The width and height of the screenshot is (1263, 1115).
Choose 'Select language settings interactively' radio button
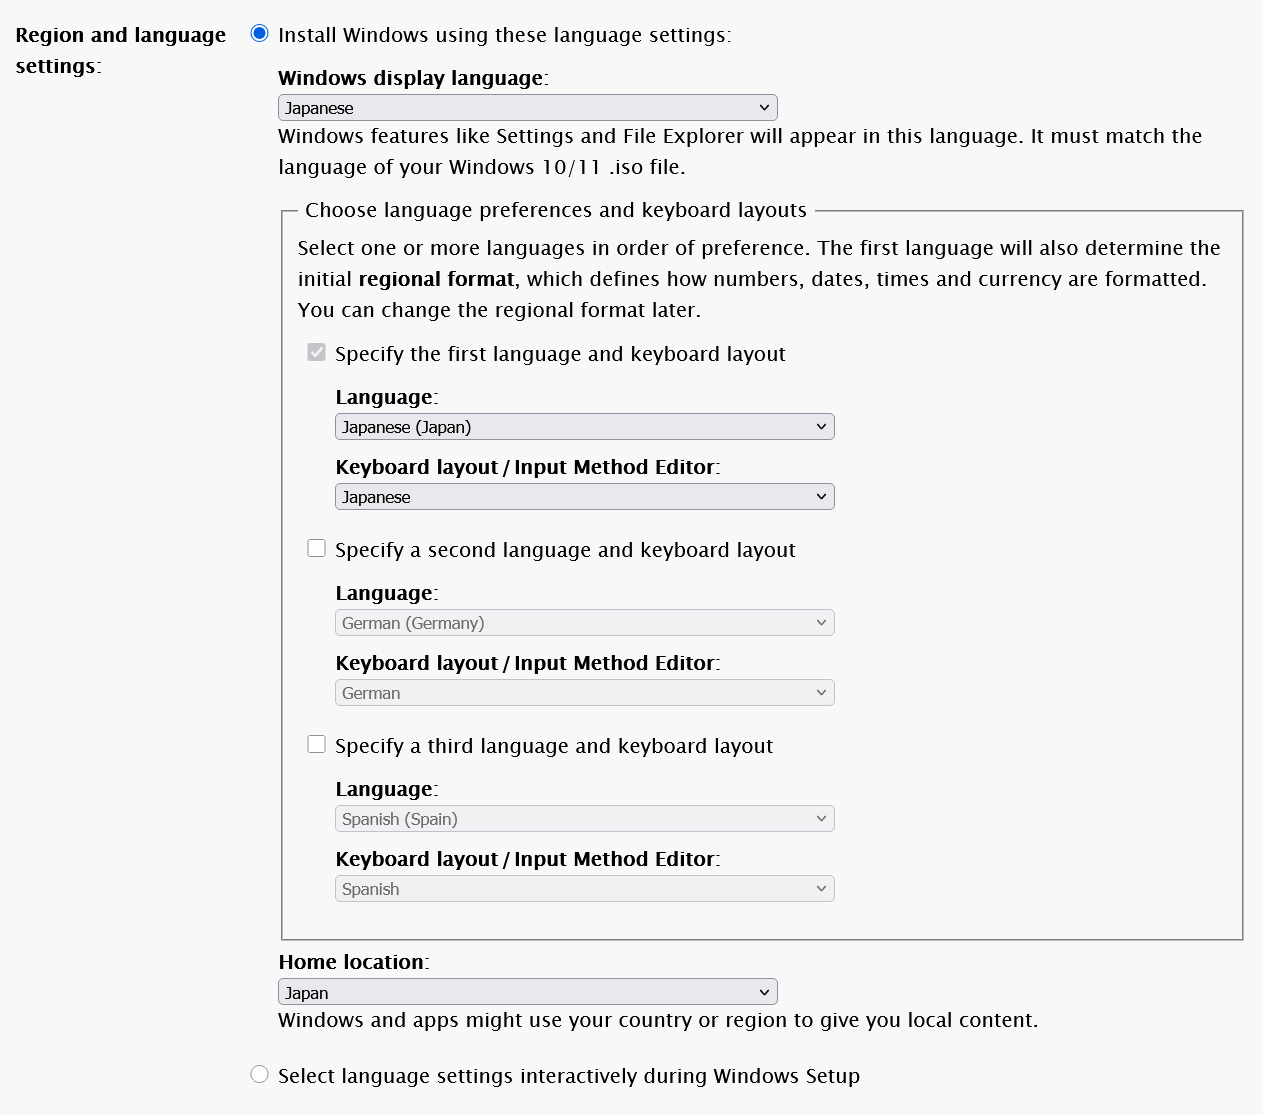click(260, 1075)
